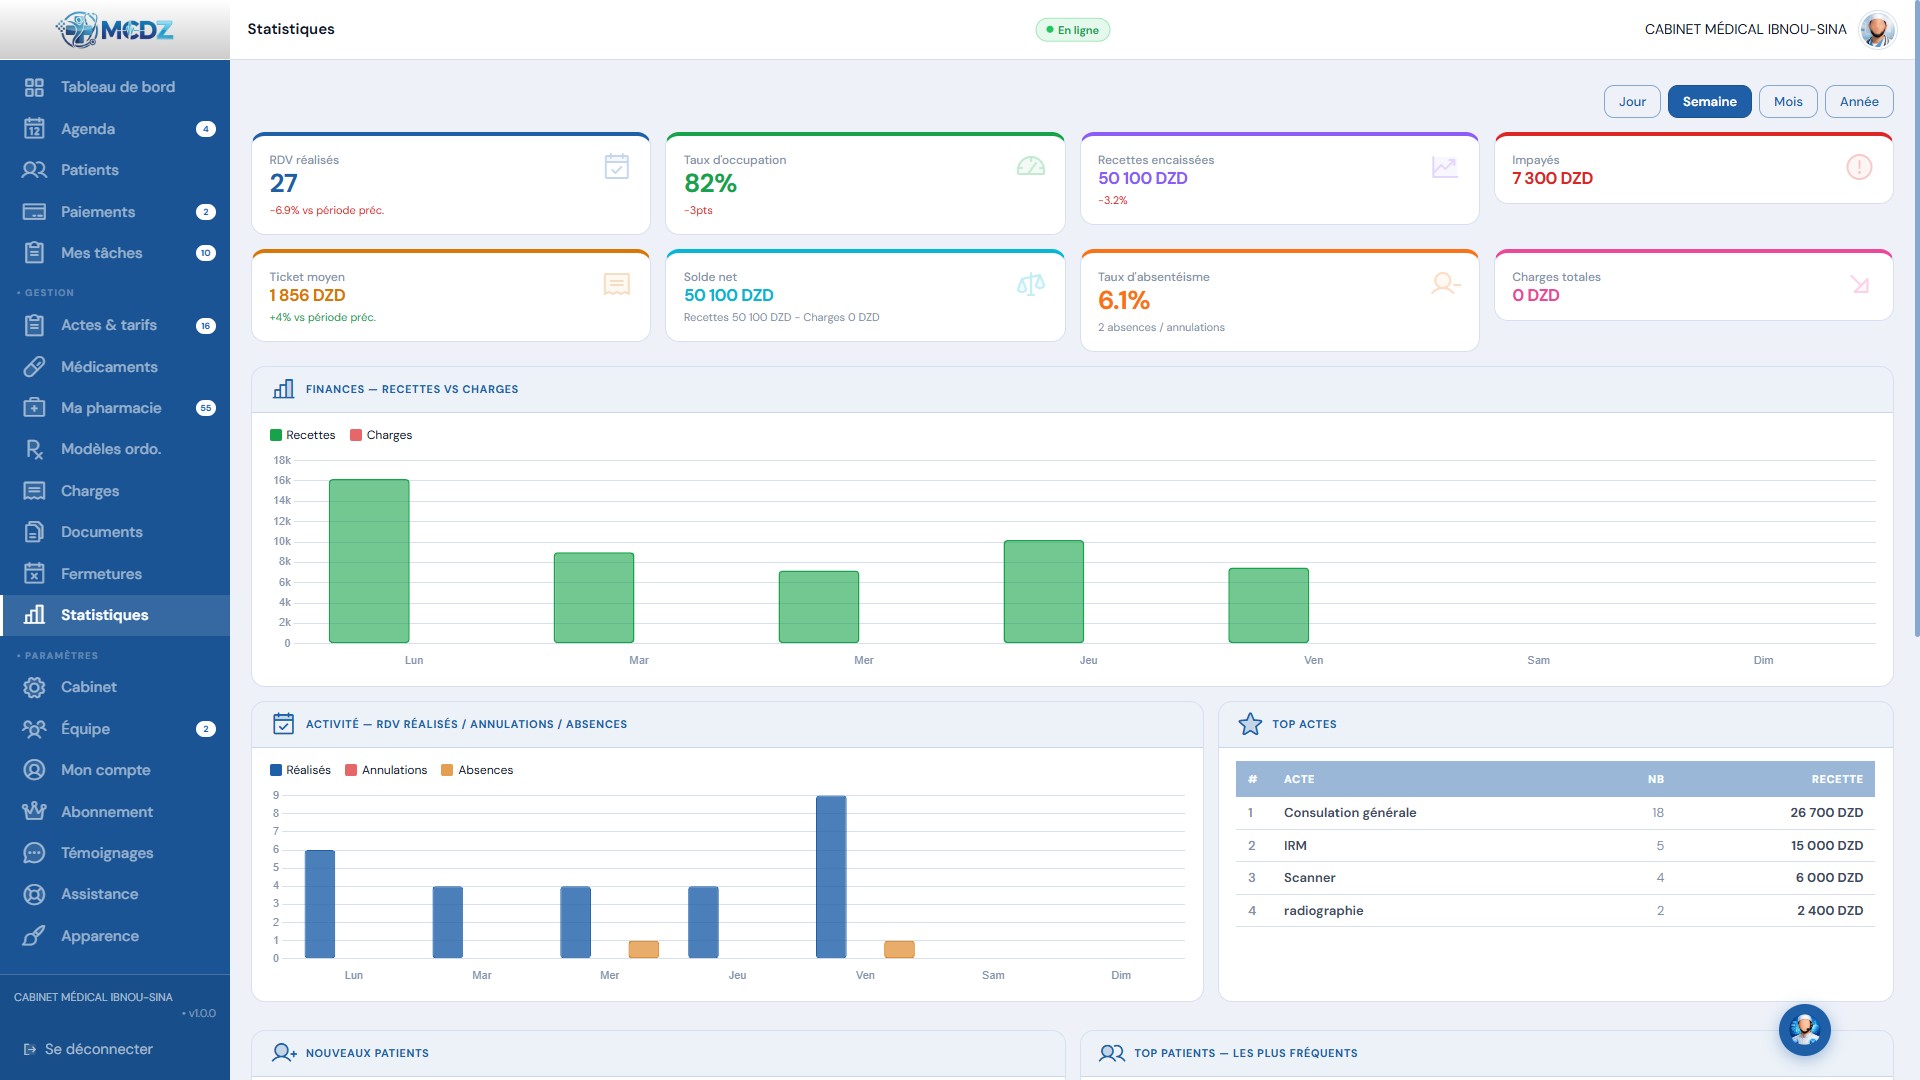Click the Modèles ordo. Rx icon

34,450
